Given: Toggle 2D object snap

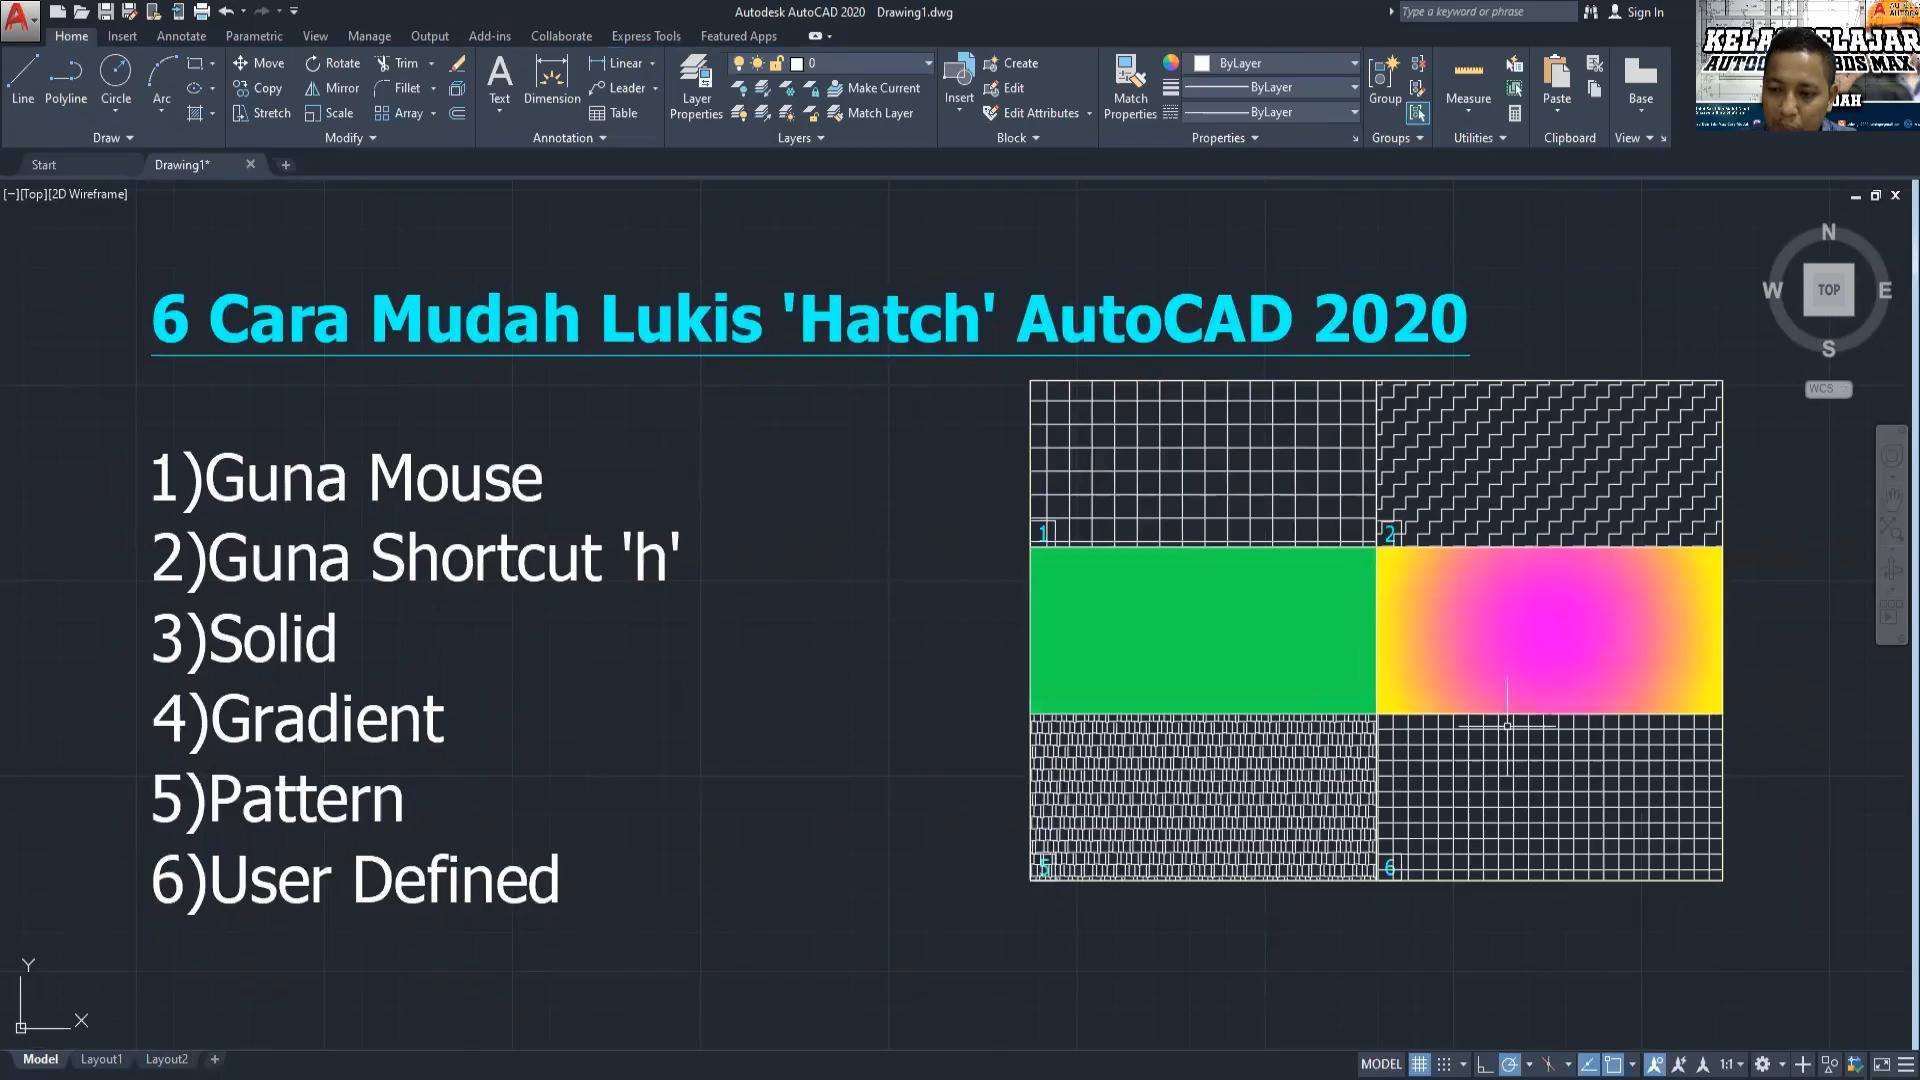Looking at the screenshot, I should pyautogui.click(x=1613, y=1064).
